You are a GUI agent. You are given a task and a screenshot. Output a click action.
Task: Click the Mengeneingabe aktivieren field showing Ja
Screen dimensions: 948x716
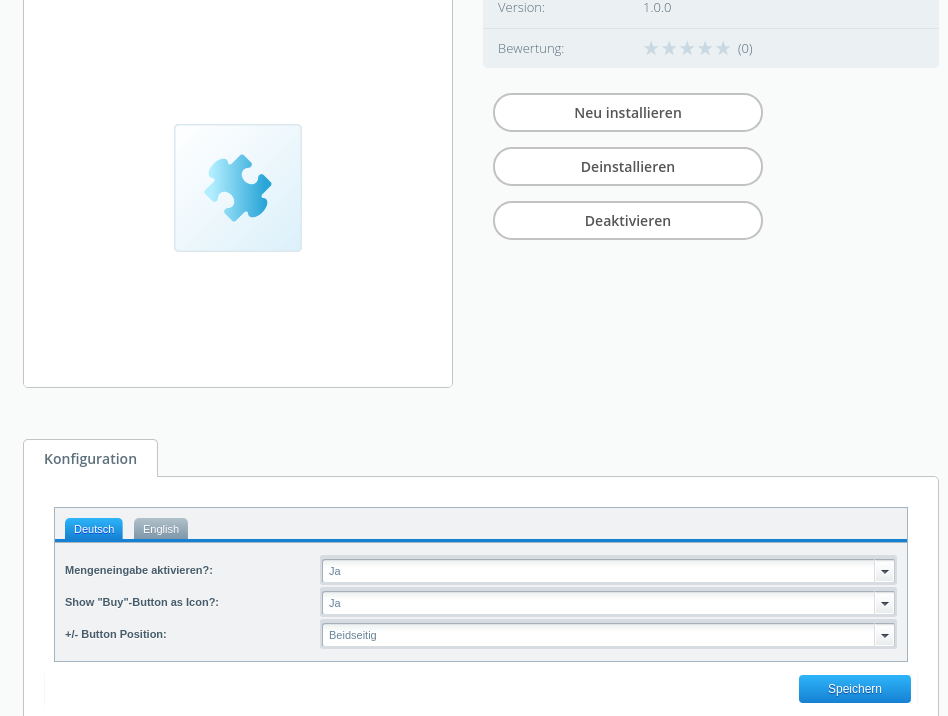click(598, 571)
